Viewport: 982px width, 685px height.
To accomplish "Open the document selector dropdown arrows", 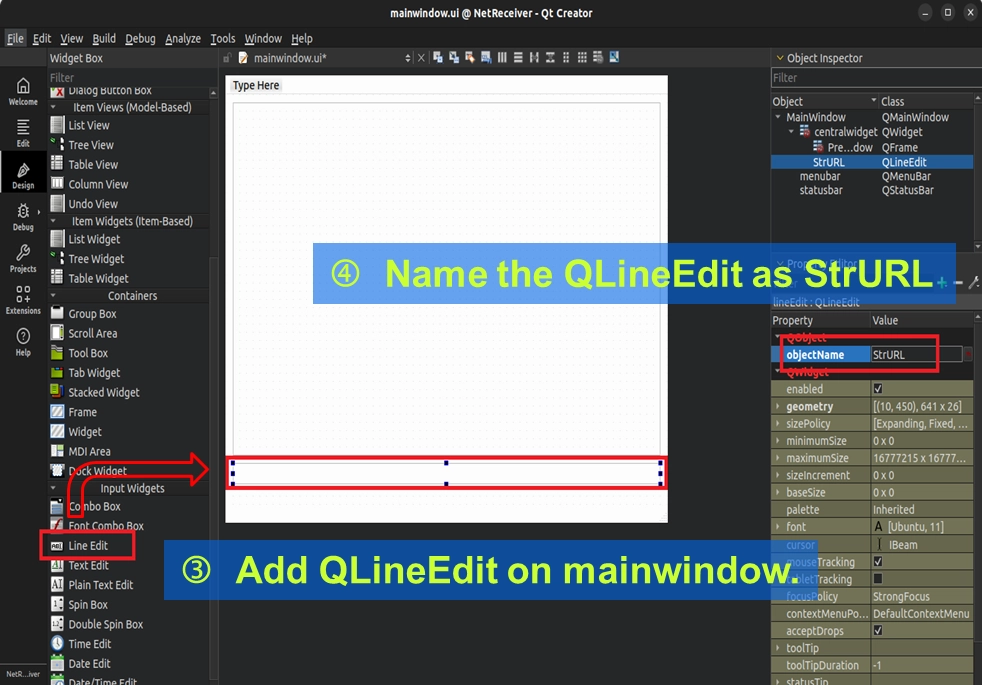I will pos(408,58).
